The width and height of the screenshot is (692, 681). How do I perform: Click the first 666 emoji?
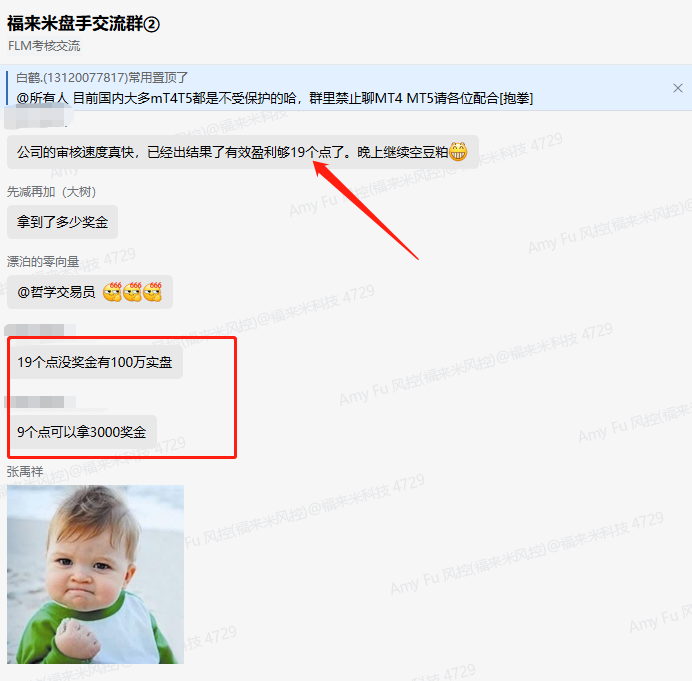[112, 292]
